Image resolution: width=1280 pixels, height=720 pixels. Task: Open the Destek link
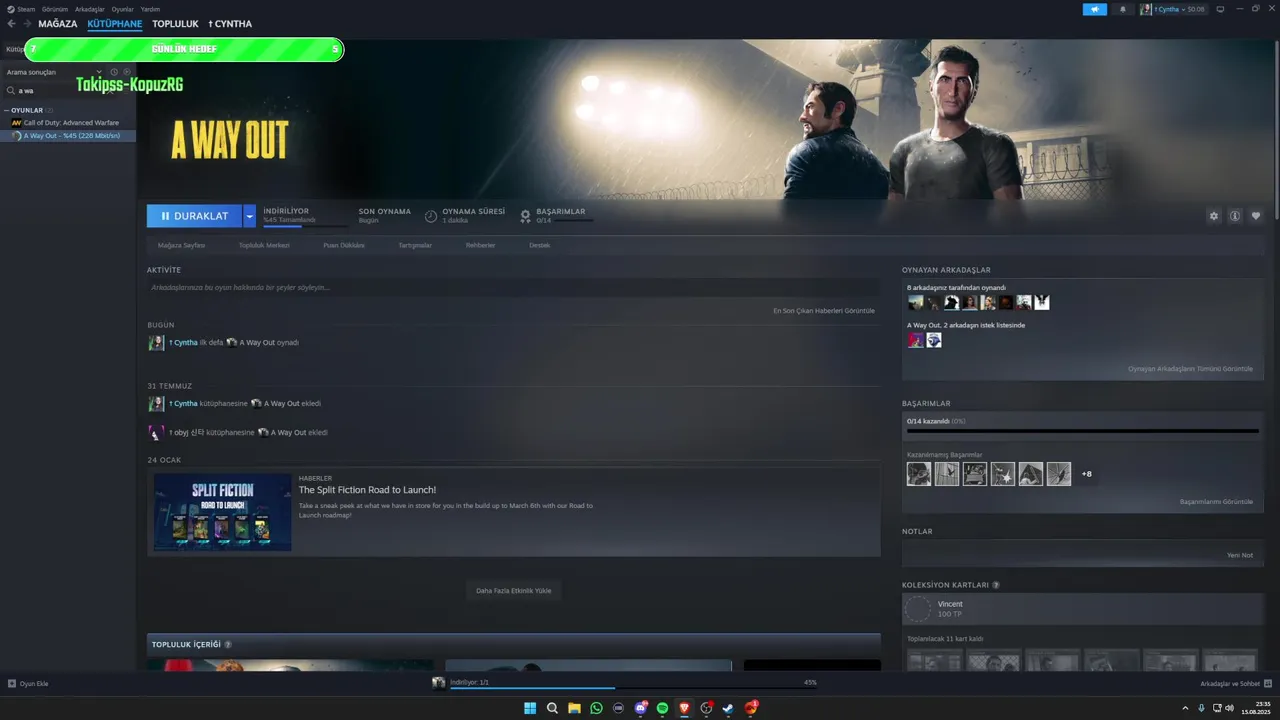(539, 245)
